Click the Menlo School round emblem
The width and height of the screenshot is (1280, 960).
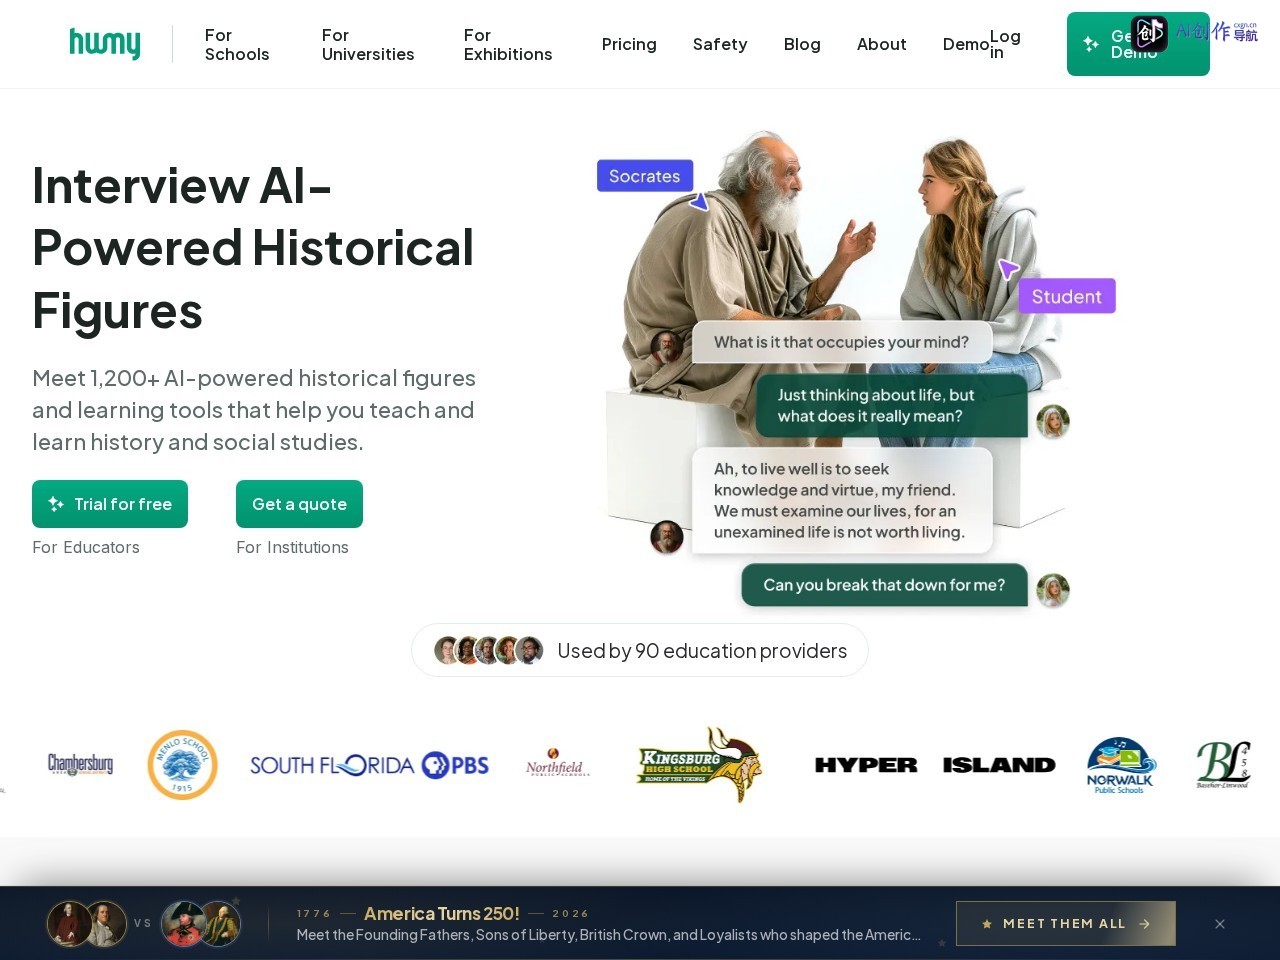coord(182,765)
